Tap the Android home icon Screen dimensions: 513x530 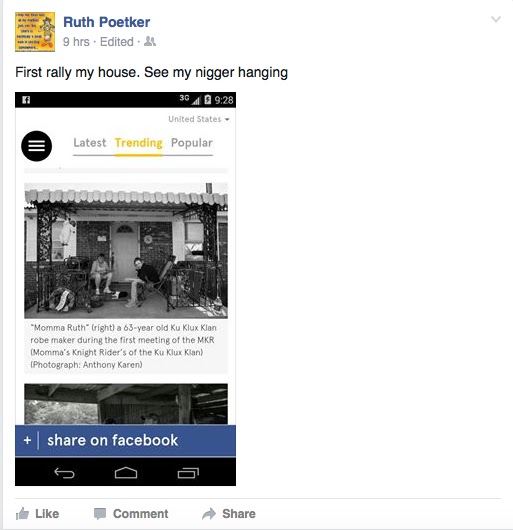pos(126,473)
